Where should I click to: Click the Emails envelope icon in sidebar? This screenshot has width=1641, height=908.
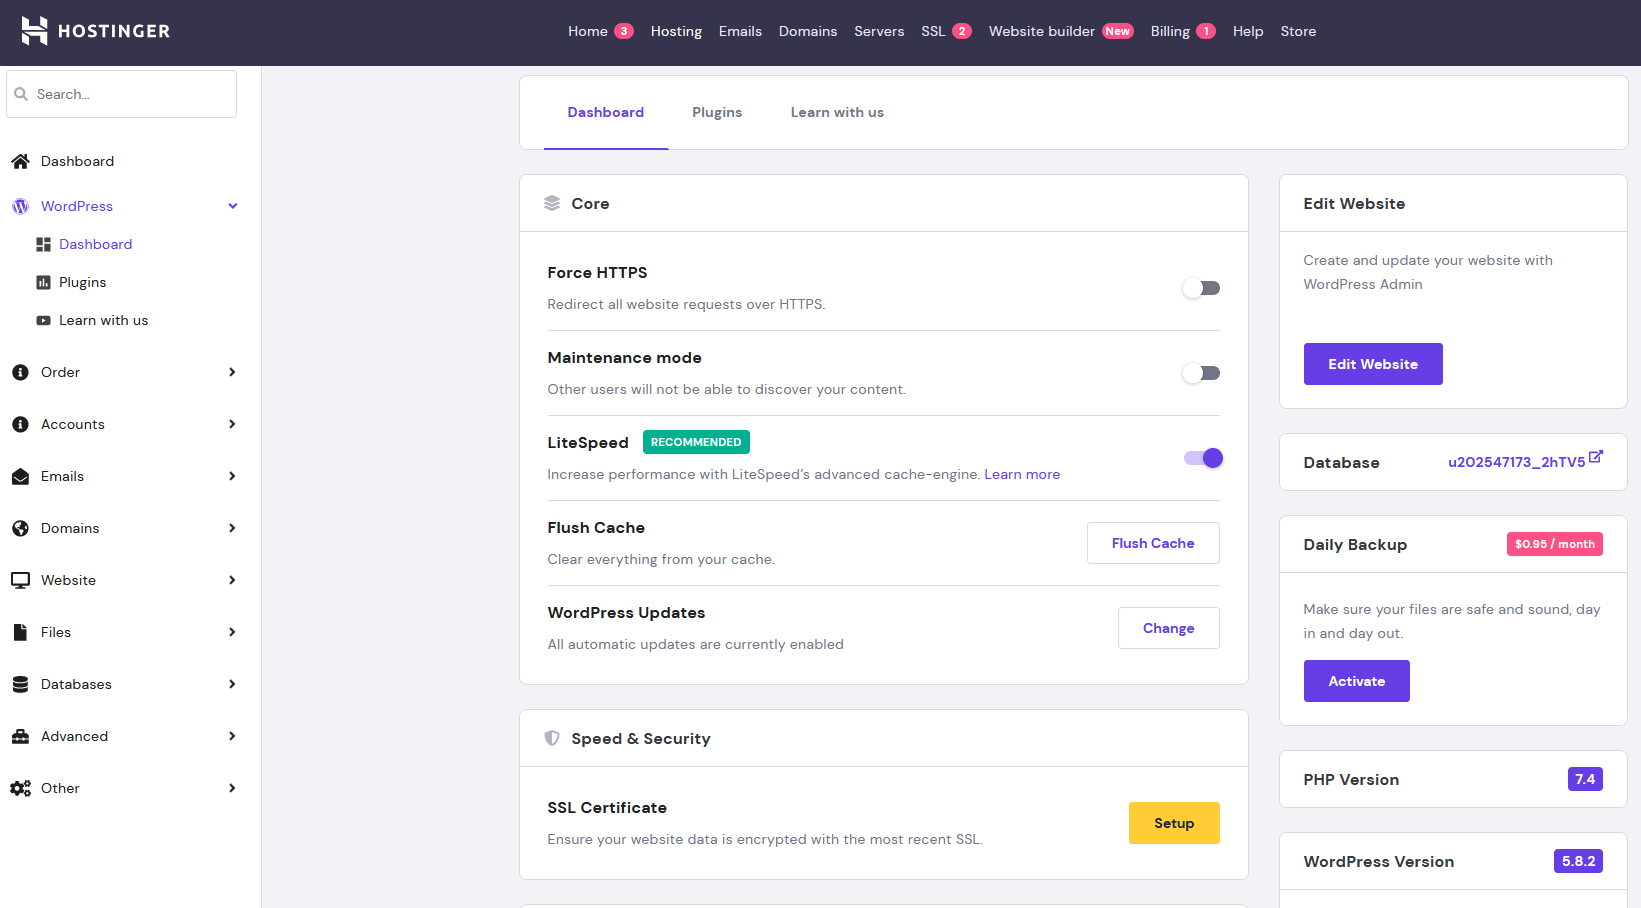(x=20, y=476)
